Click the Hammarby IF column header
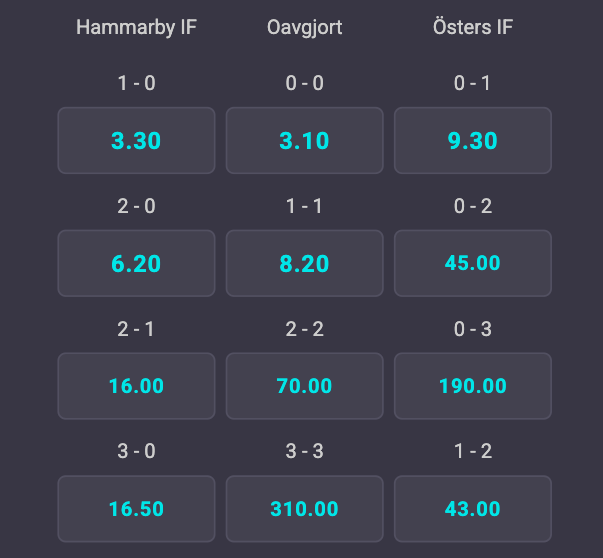Viewport: 603px width, 558px height. coord(136,27)
